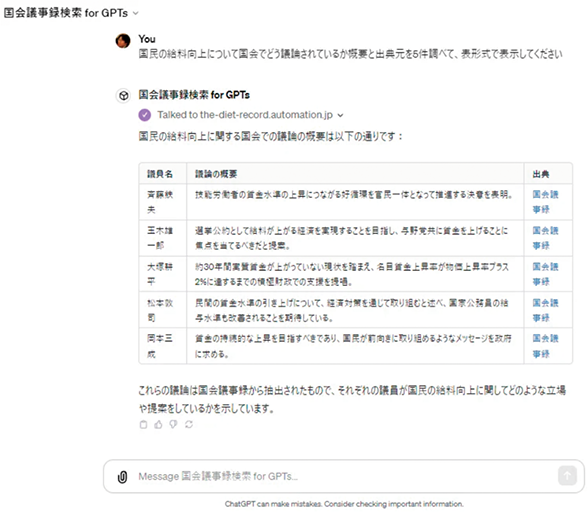The width and height of the screenshot is (588, 512).
Task: Open the 国会議事録 link in the 岡本三成 row
Action: 545,346
